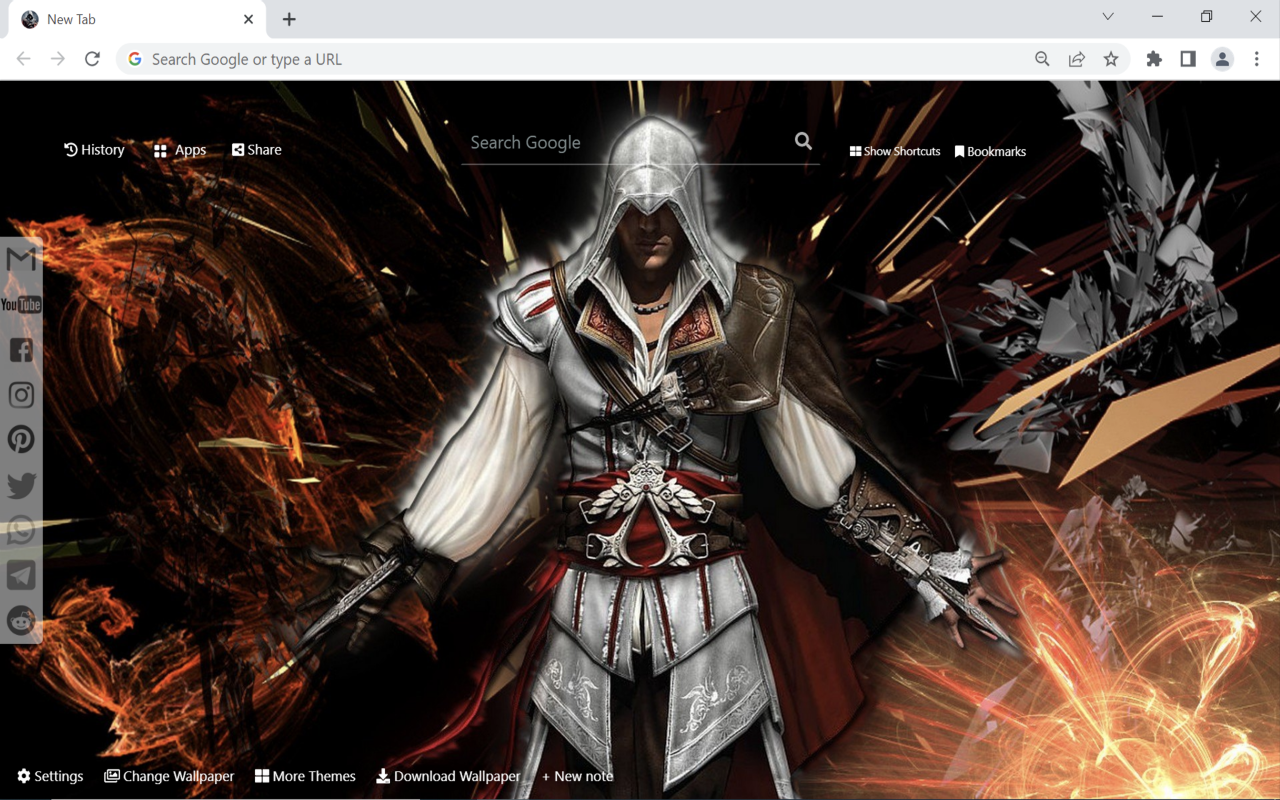Open the Settings gear link

pyautogui.click(x=50, y=776)
